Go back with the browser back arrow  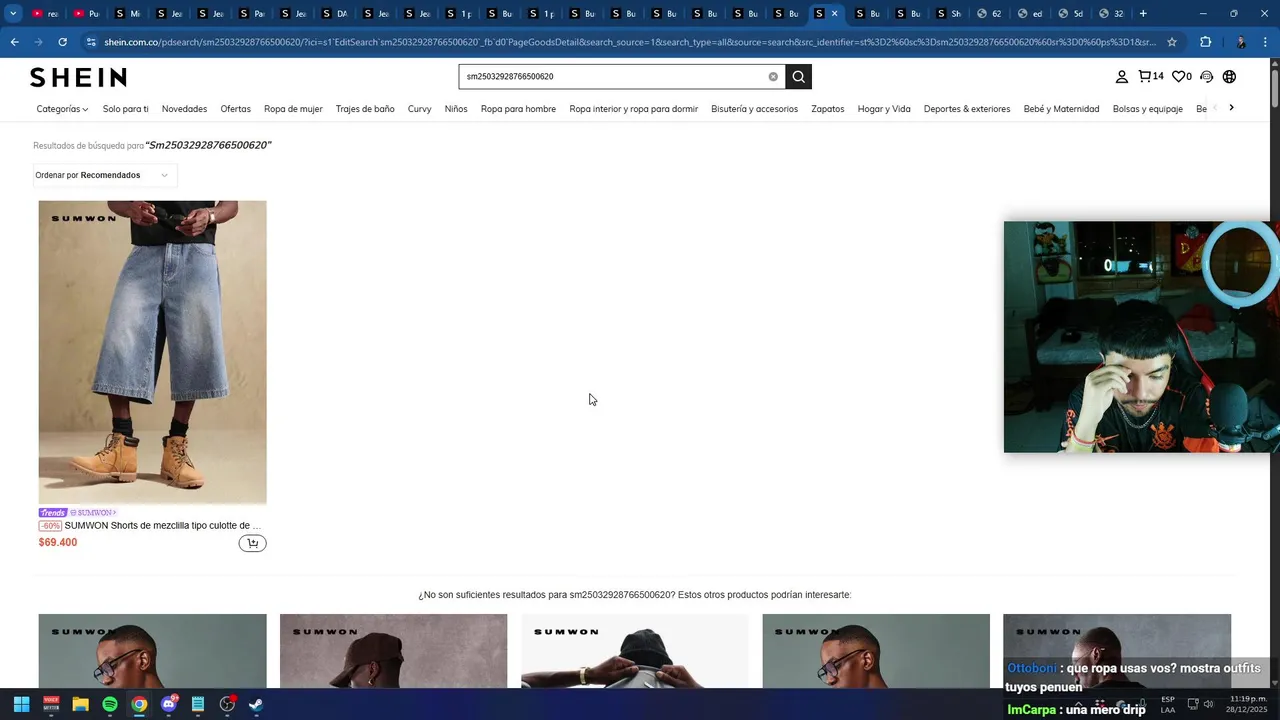pyautogui.click(x=14, y=42)
